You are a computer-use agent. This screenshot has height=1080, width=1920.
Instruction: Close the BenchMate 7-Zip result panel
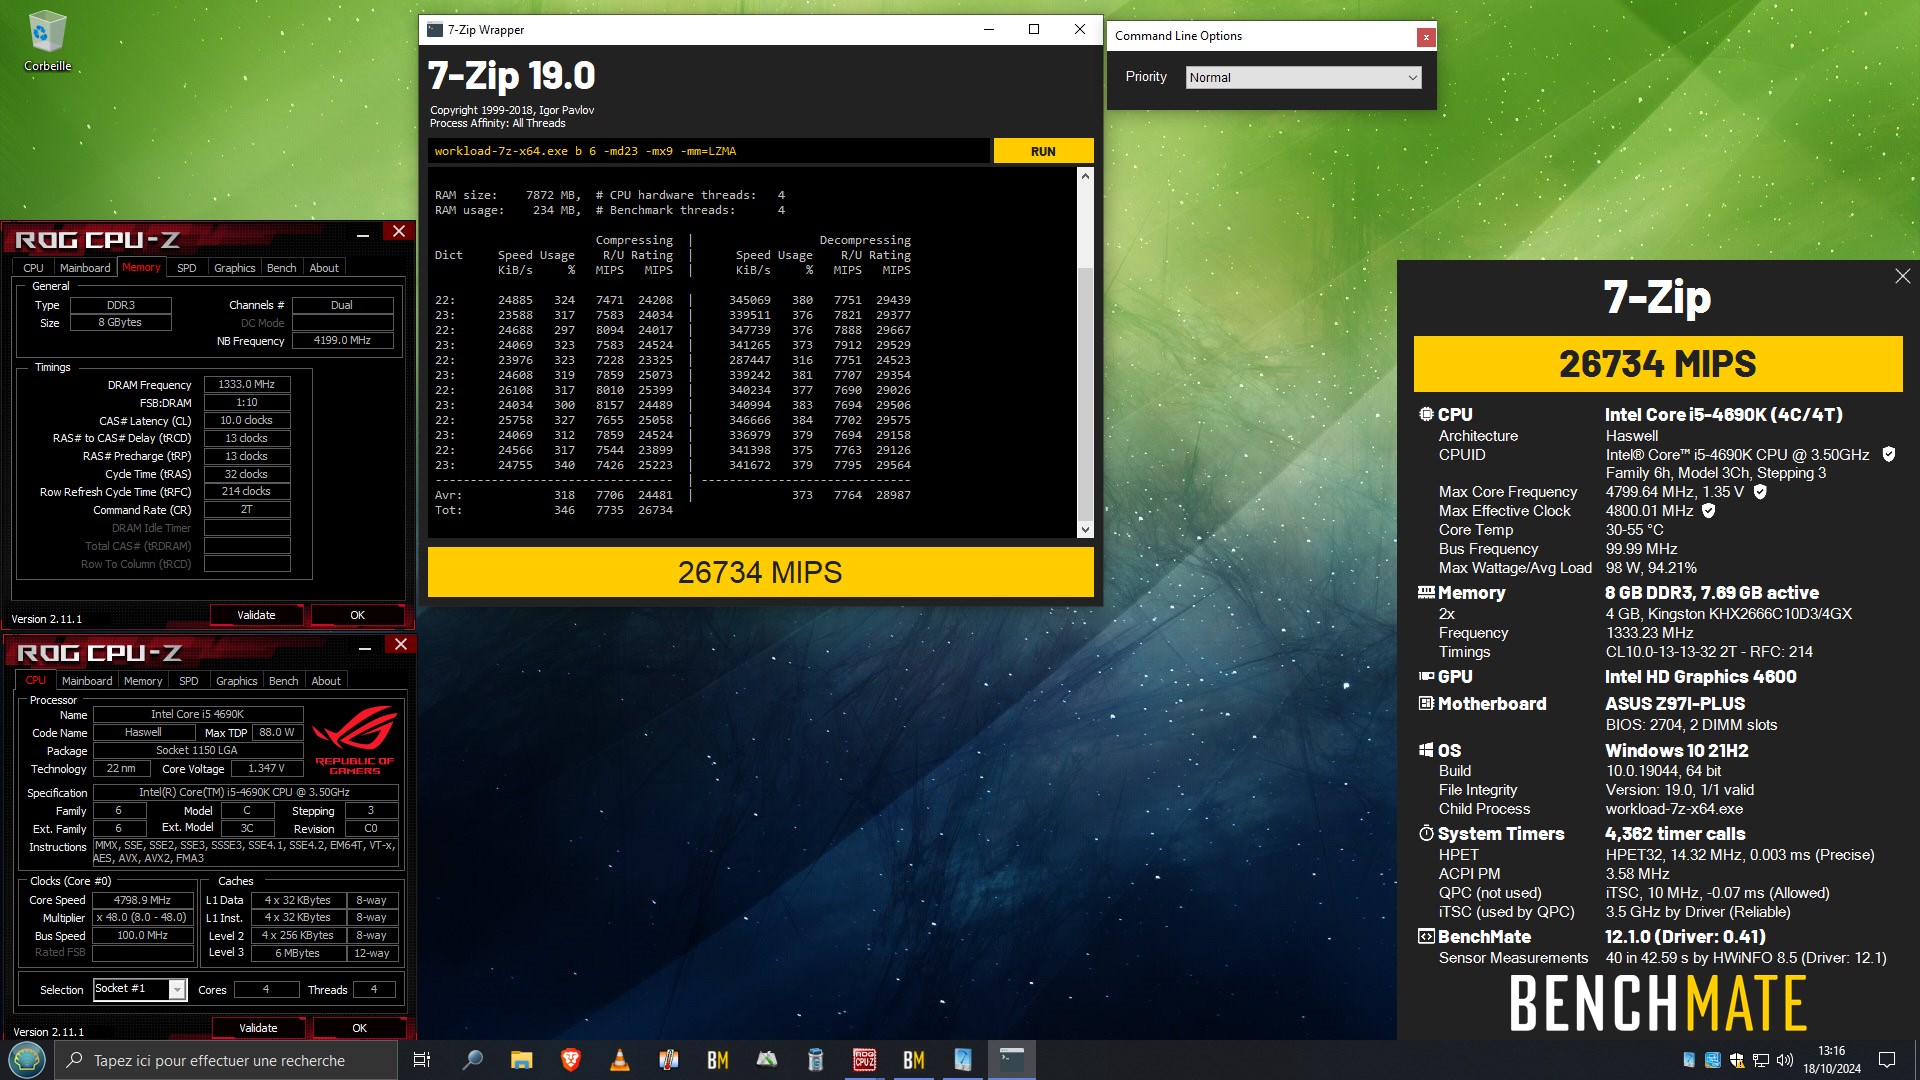tap(1902, 276)
